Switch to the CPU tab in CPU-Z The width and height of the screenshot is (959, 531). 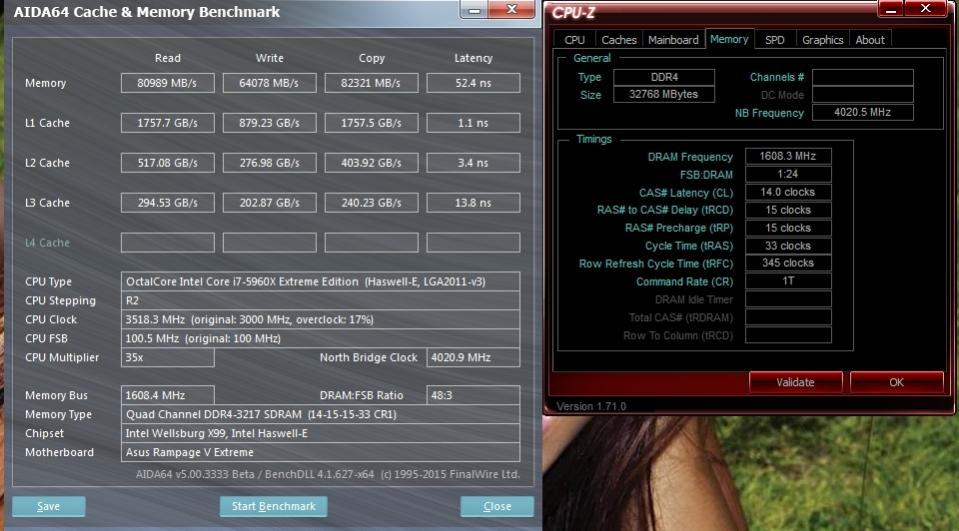pos(574,40)
